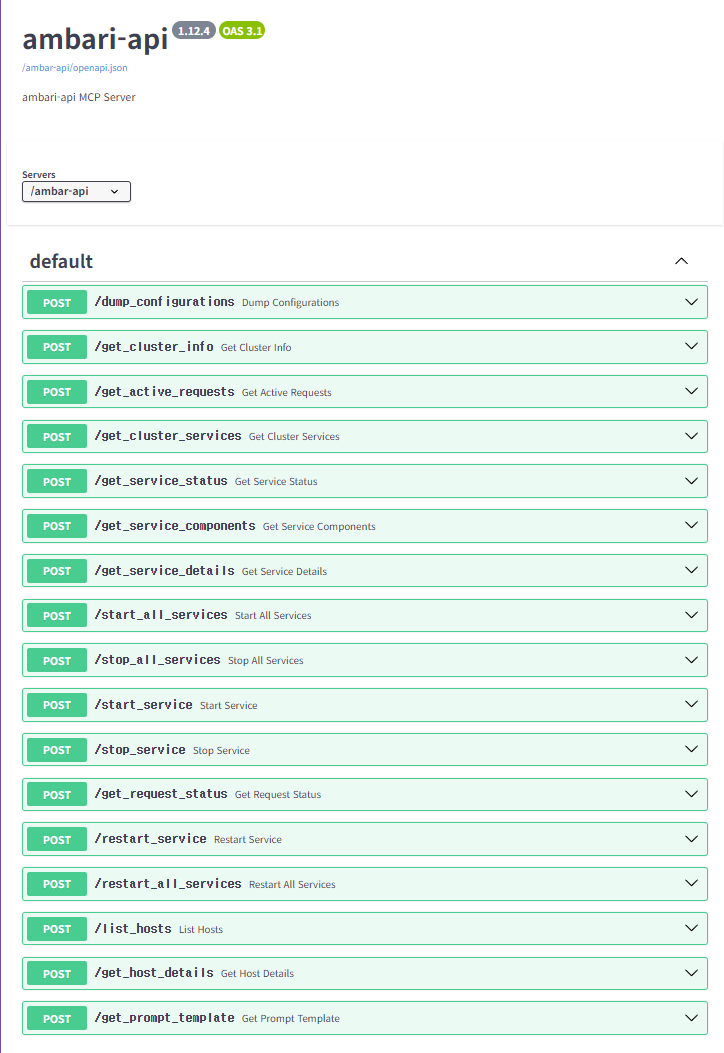The width and height of the screenshot is (724, 1053).
Task: Expand chevron for /get_service_details row
Action: coord(691,571)
